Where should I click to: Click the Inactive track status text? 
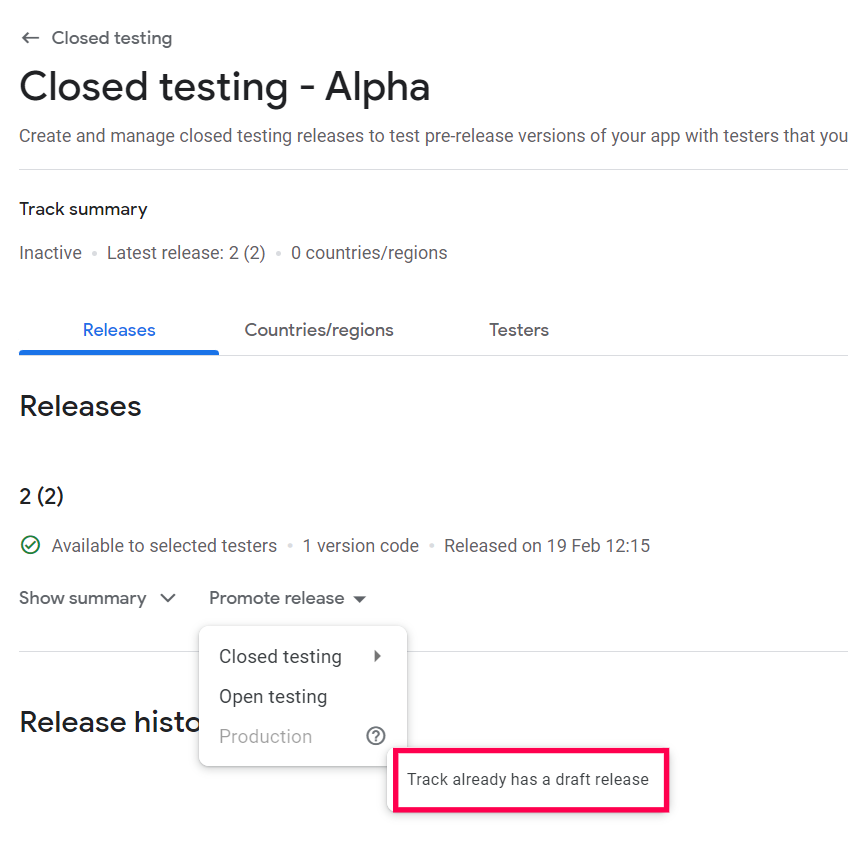point(50,253)
